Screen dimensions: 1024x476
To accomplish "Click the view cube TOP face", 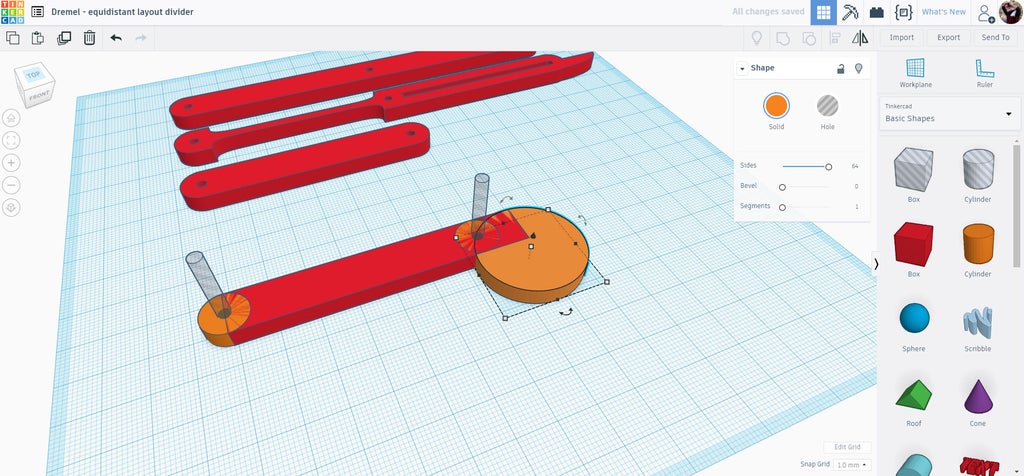I will (33, 75).
